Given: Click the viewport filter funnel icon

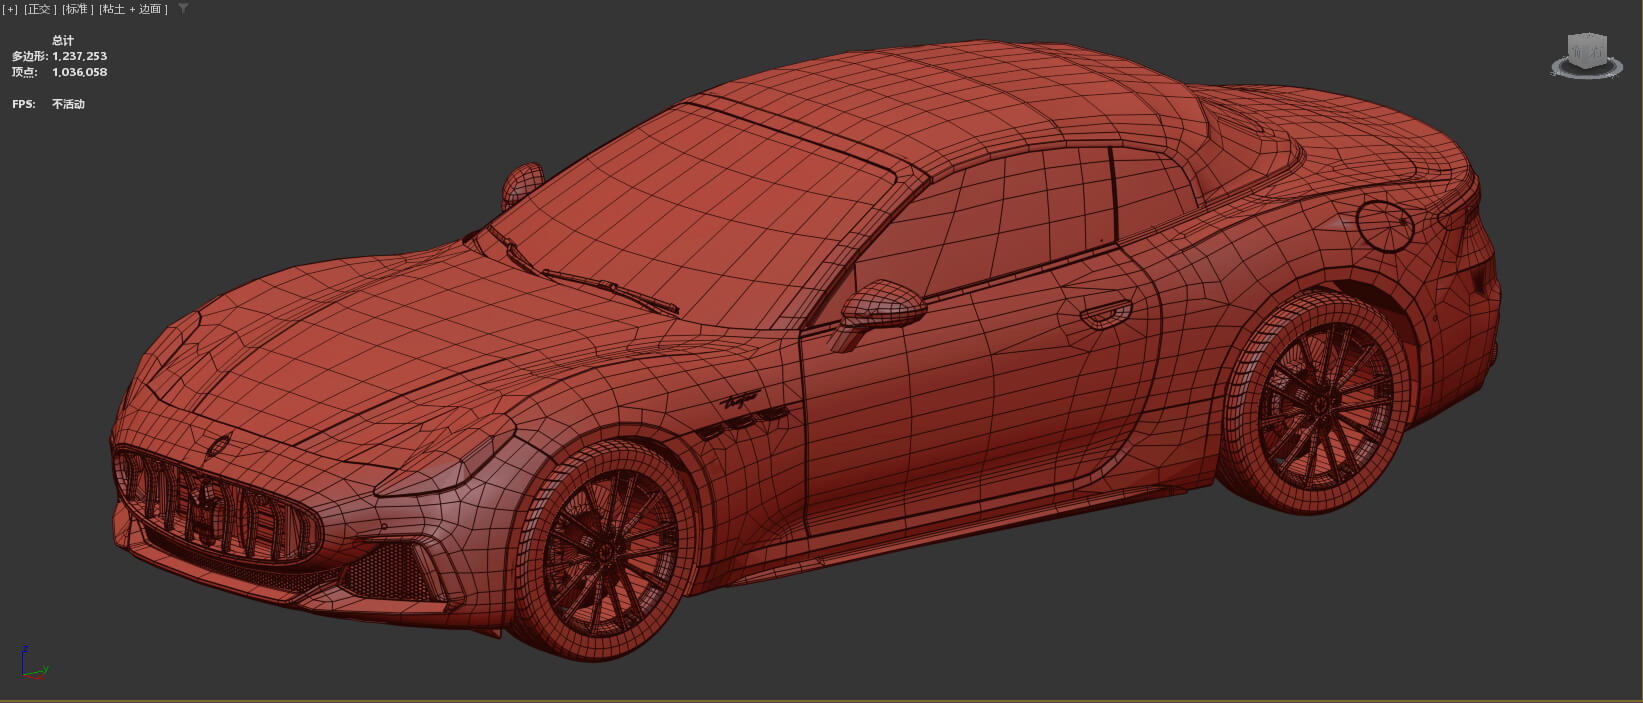Looking at the screenshot, I should point(183,9).
